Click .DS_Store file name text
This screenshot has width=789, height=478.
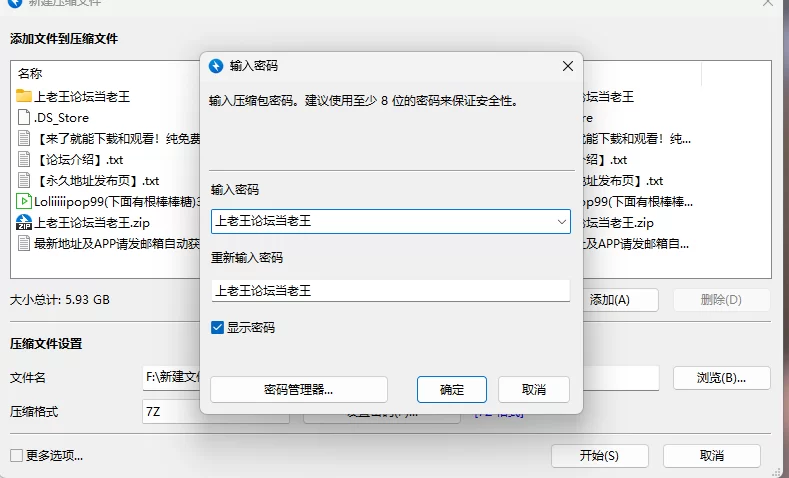coord(61,118)
